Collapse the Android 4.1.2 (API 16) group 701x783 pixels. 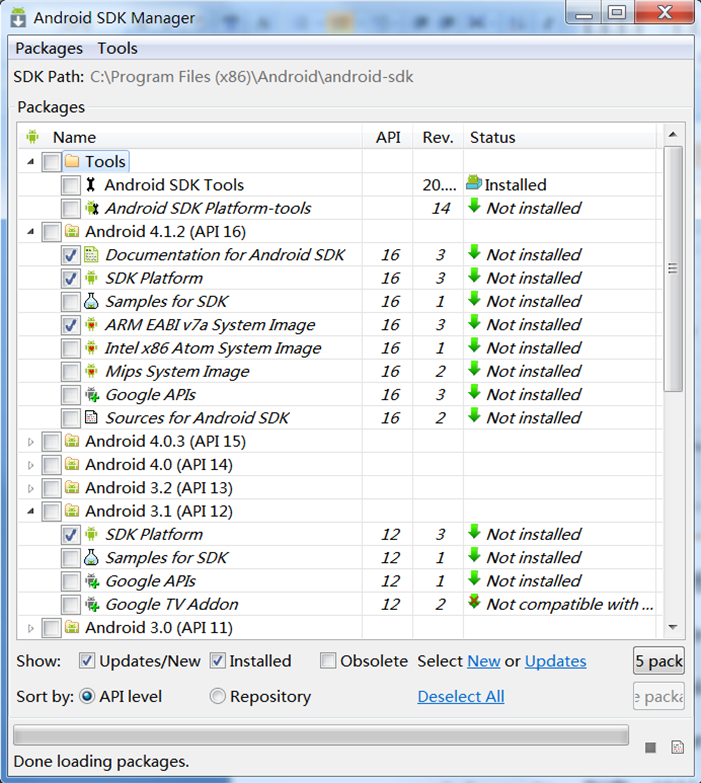(30, 232)
